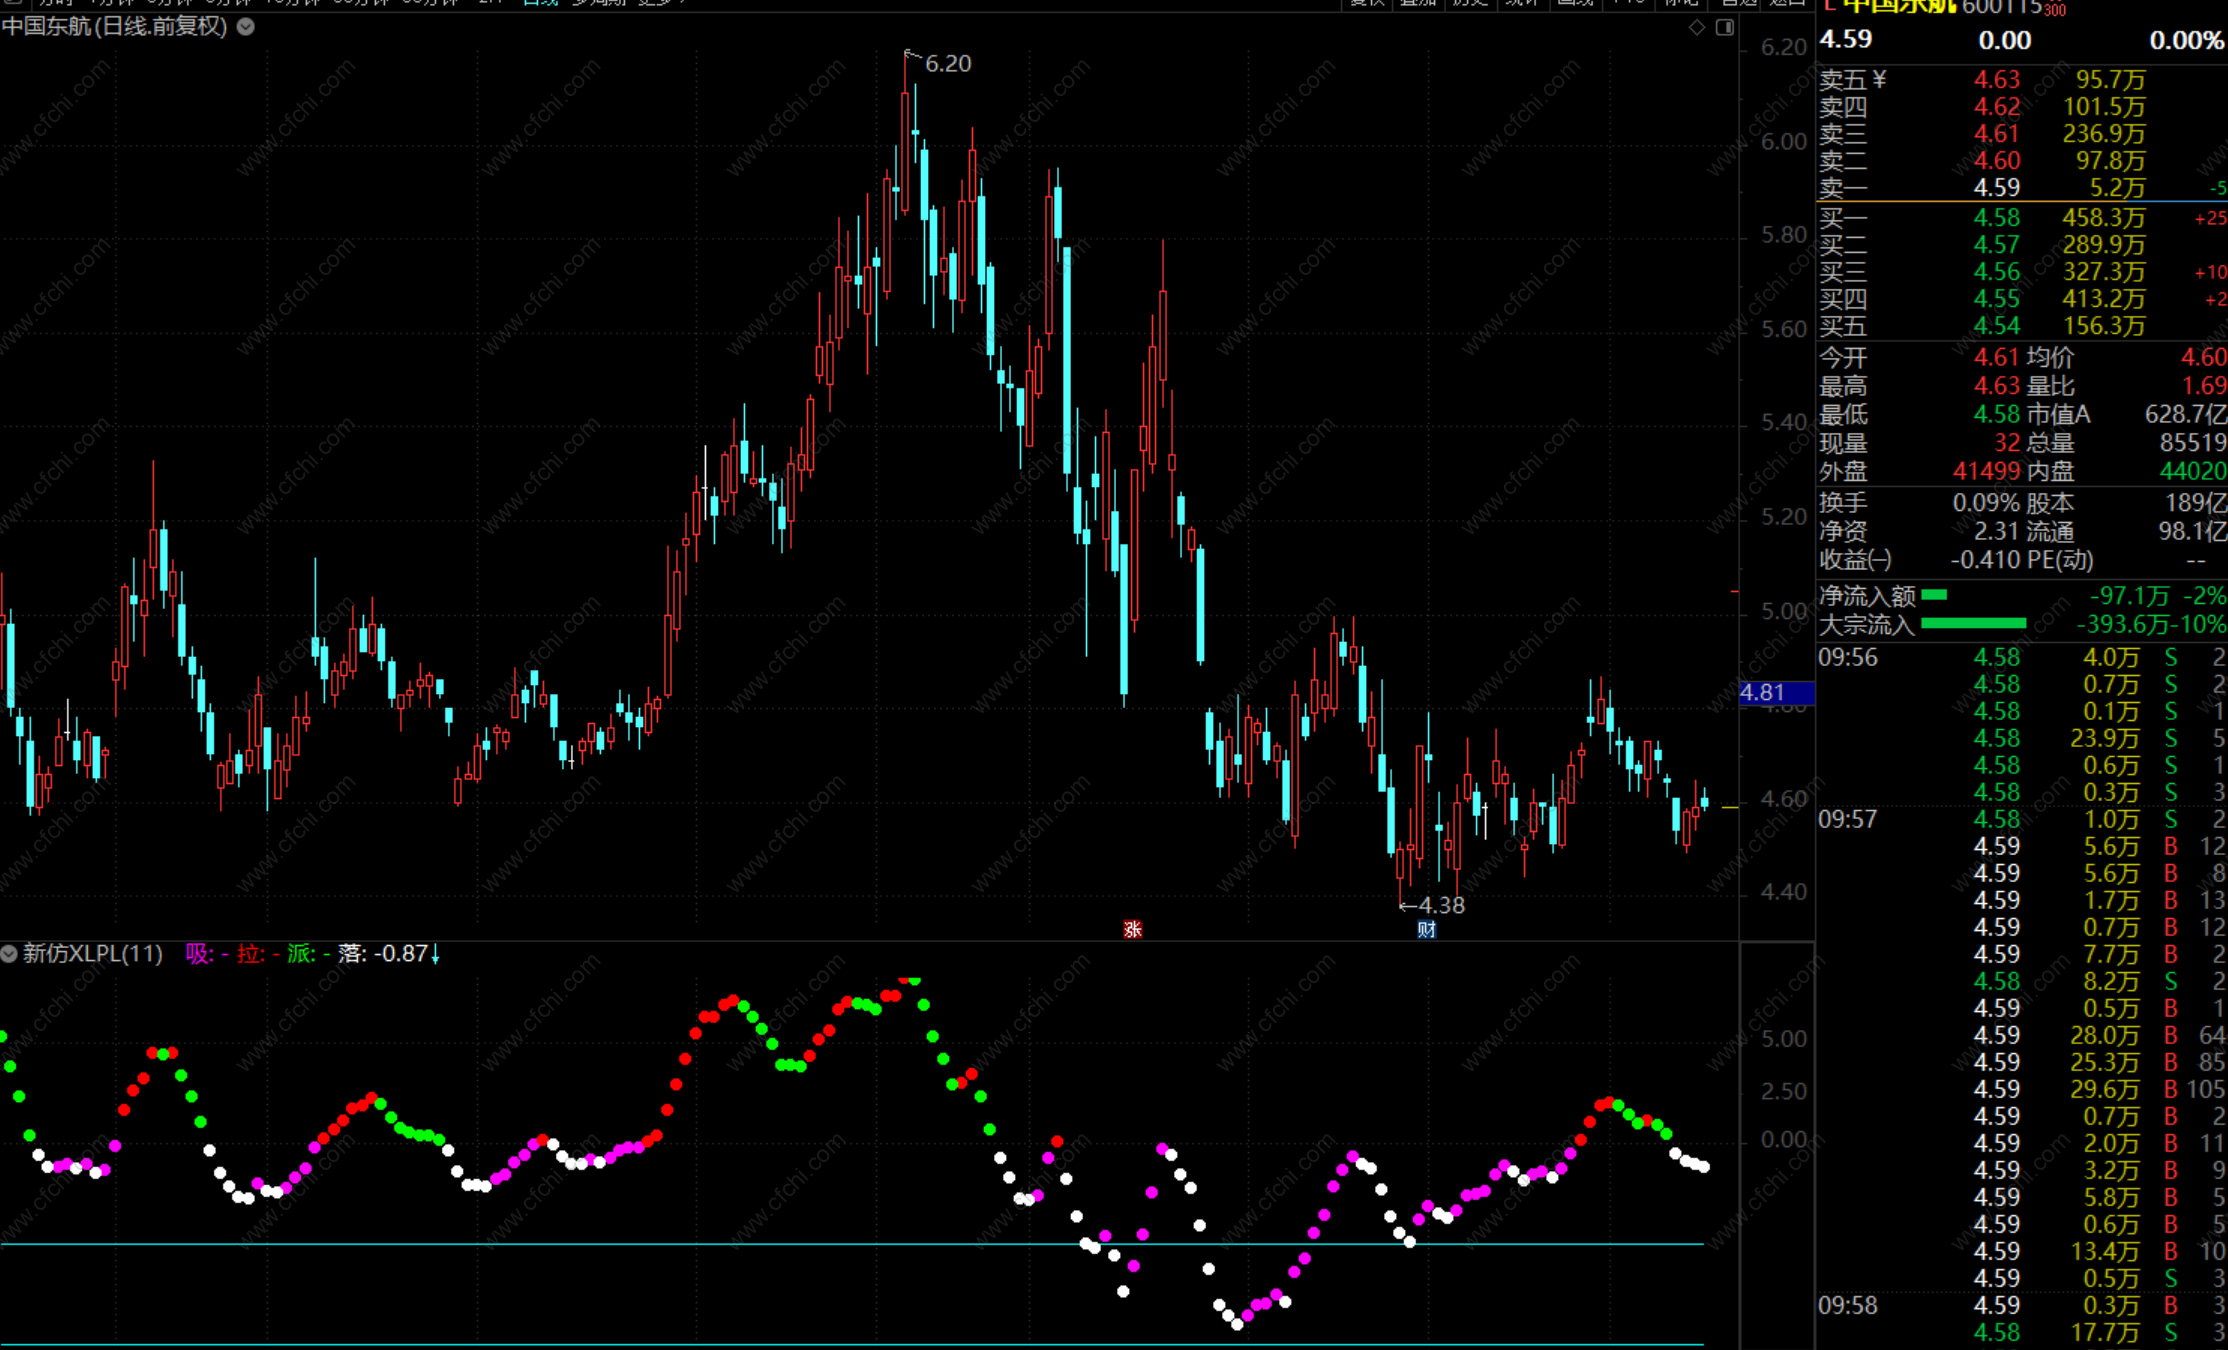Viewport: 2228px width, 1350px height.
Task: Click the 6.20 high price label
Action: pyautogui.click(x=947, y=64)
